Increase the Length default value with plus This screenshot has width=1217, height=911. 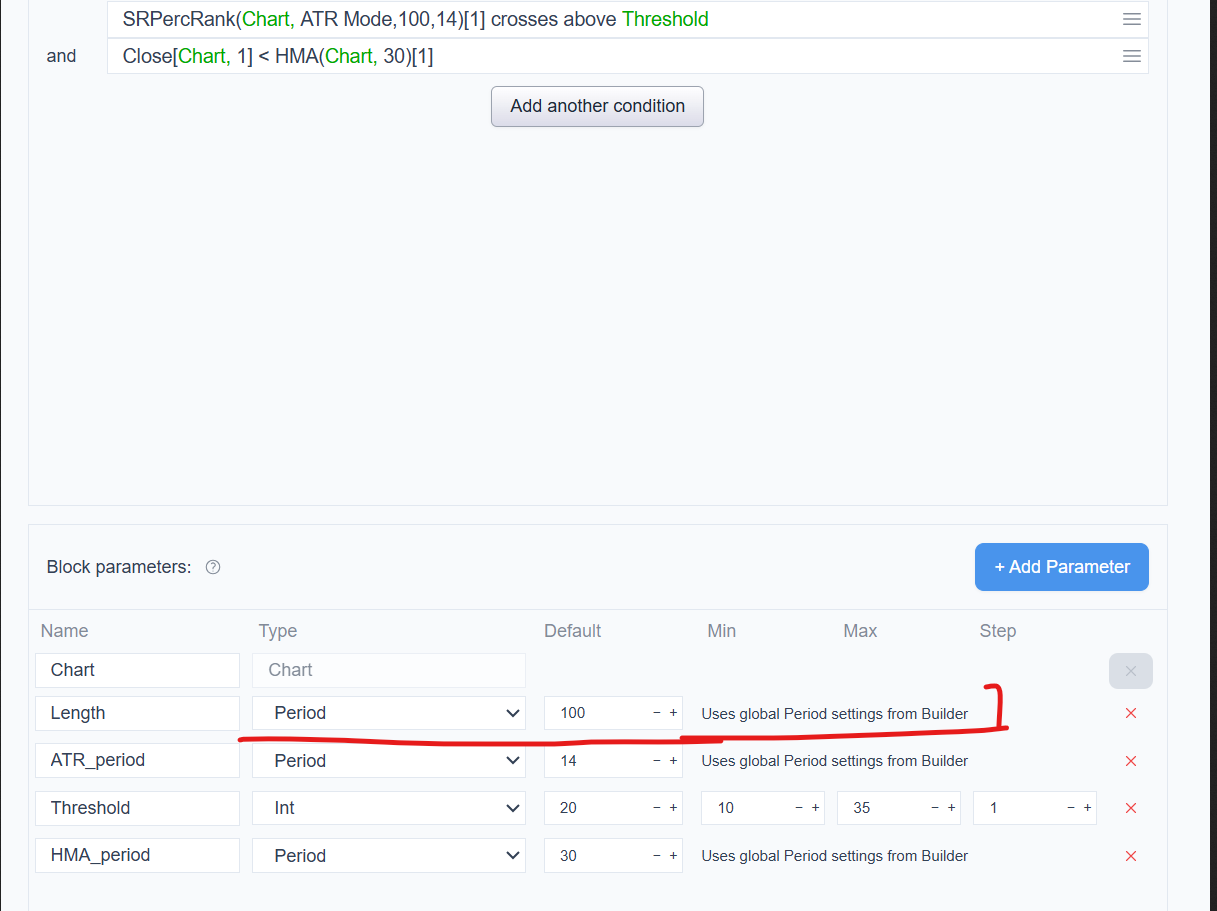click(x=673, y=713)
